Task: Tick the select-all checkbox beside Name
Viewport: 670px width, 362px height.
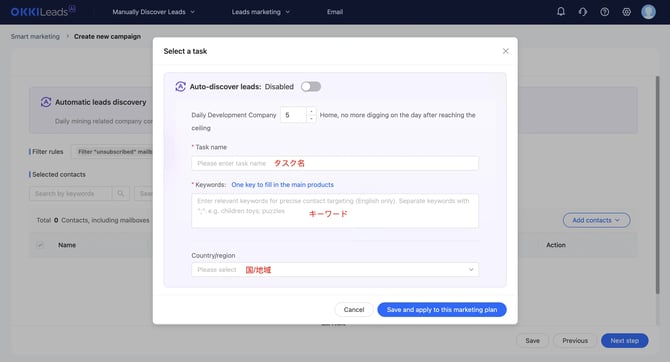Action: point(40,245)
